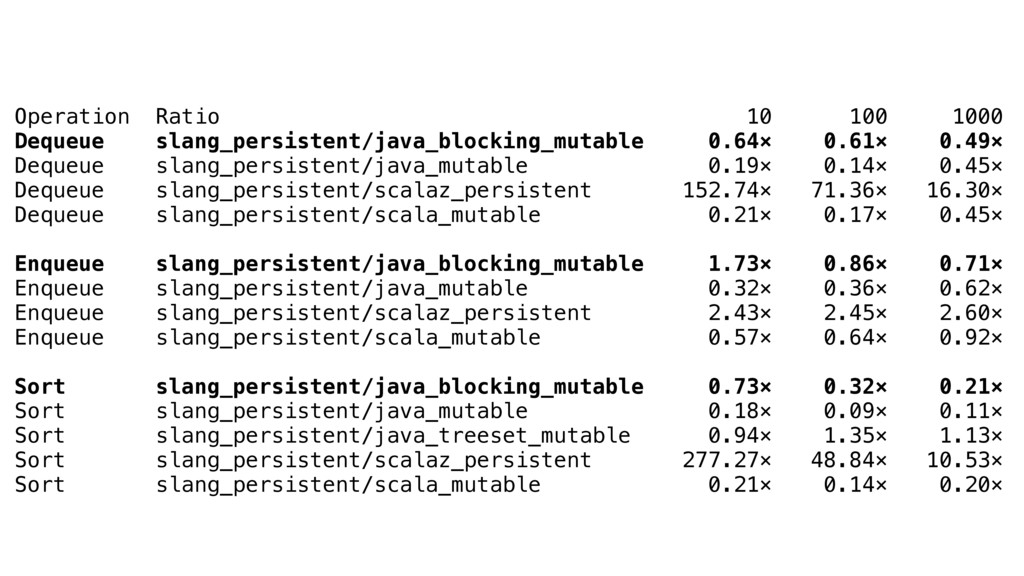Click the 71.36× Dequeue value

click(x=849, y=191)
